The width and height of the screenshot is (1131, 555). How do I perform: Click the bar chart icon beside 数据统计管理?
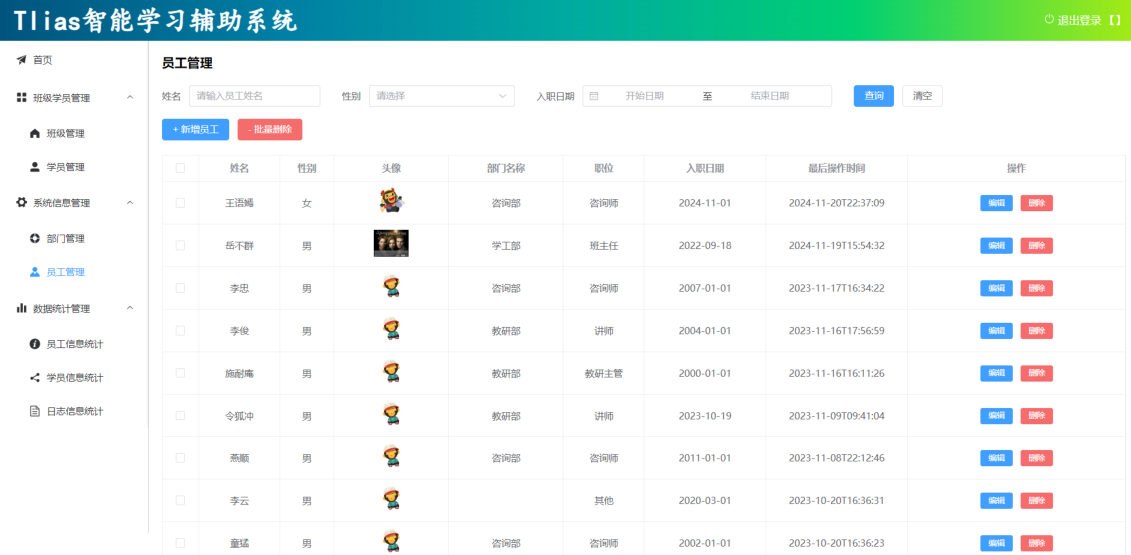pos(22,308)
